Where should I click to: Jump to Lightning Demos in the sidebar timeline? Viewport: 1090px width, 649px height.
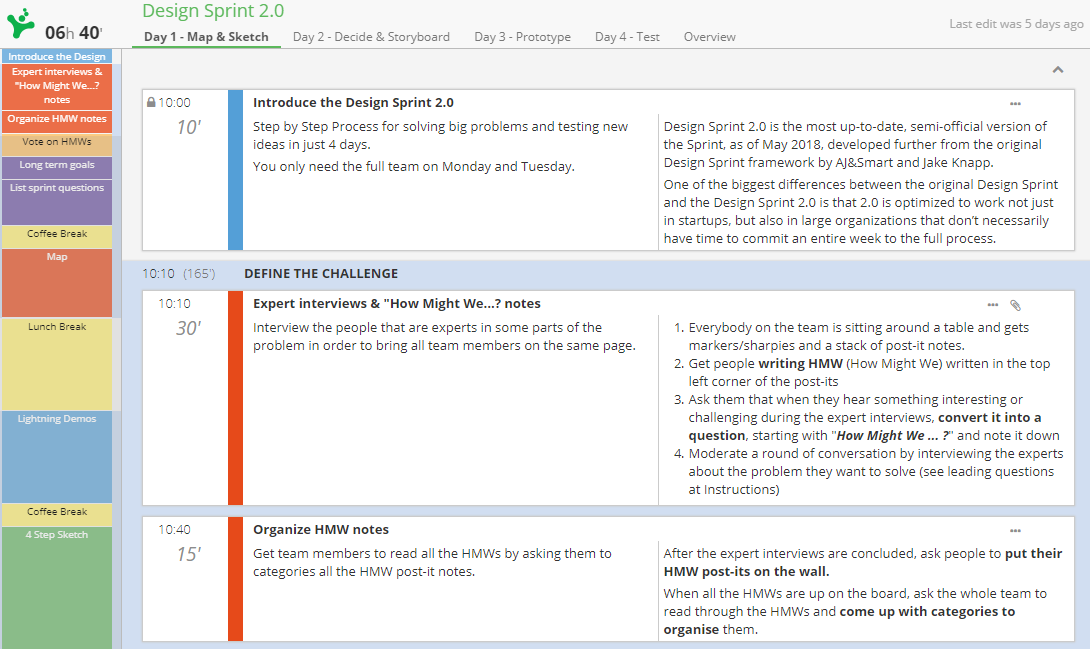(x=57, y=419)
